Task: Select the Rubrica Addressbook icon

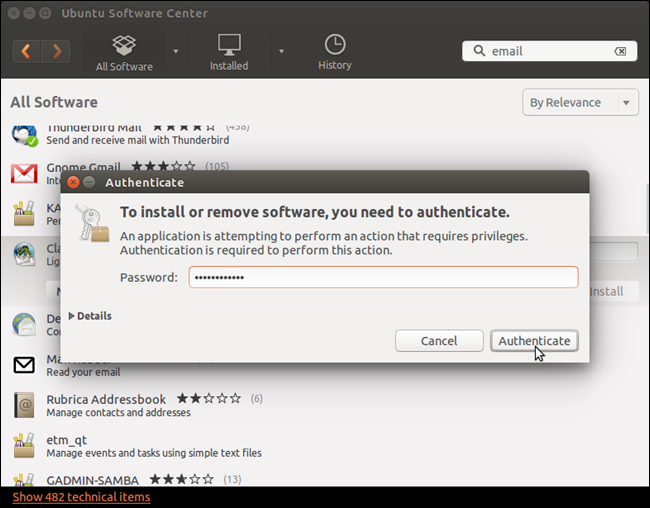Action: (24, 405)
